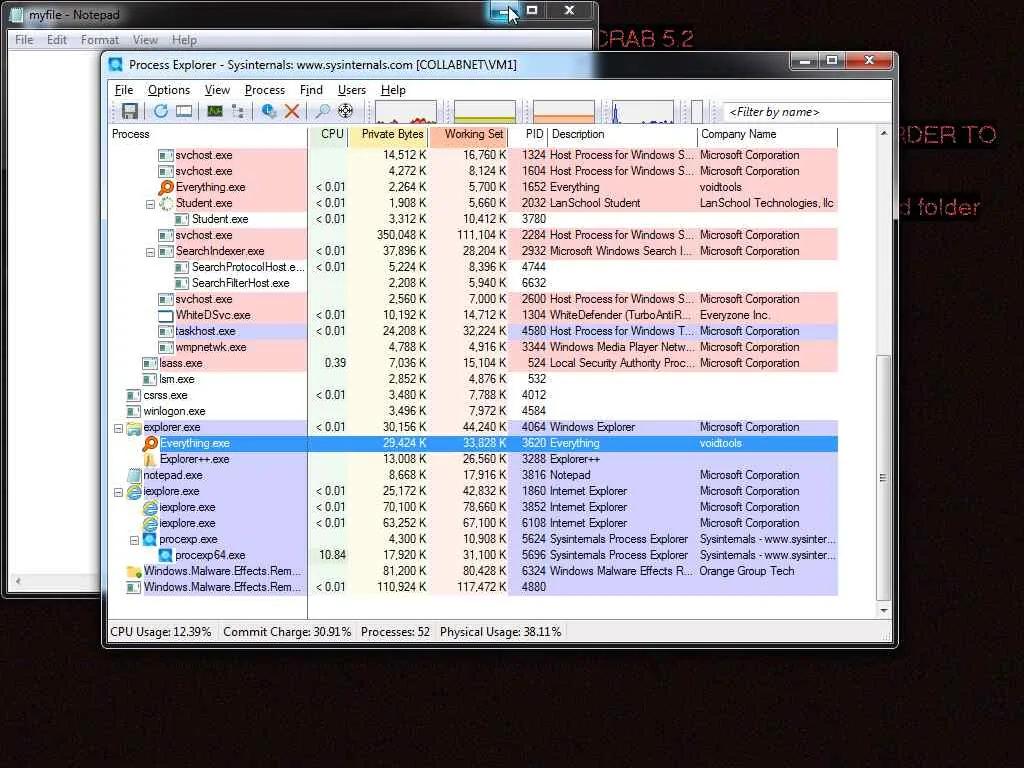Collapse the iexplore.exe parent tree node
1024x768 pixels.
pyautogui.click(x=118, y=492)
